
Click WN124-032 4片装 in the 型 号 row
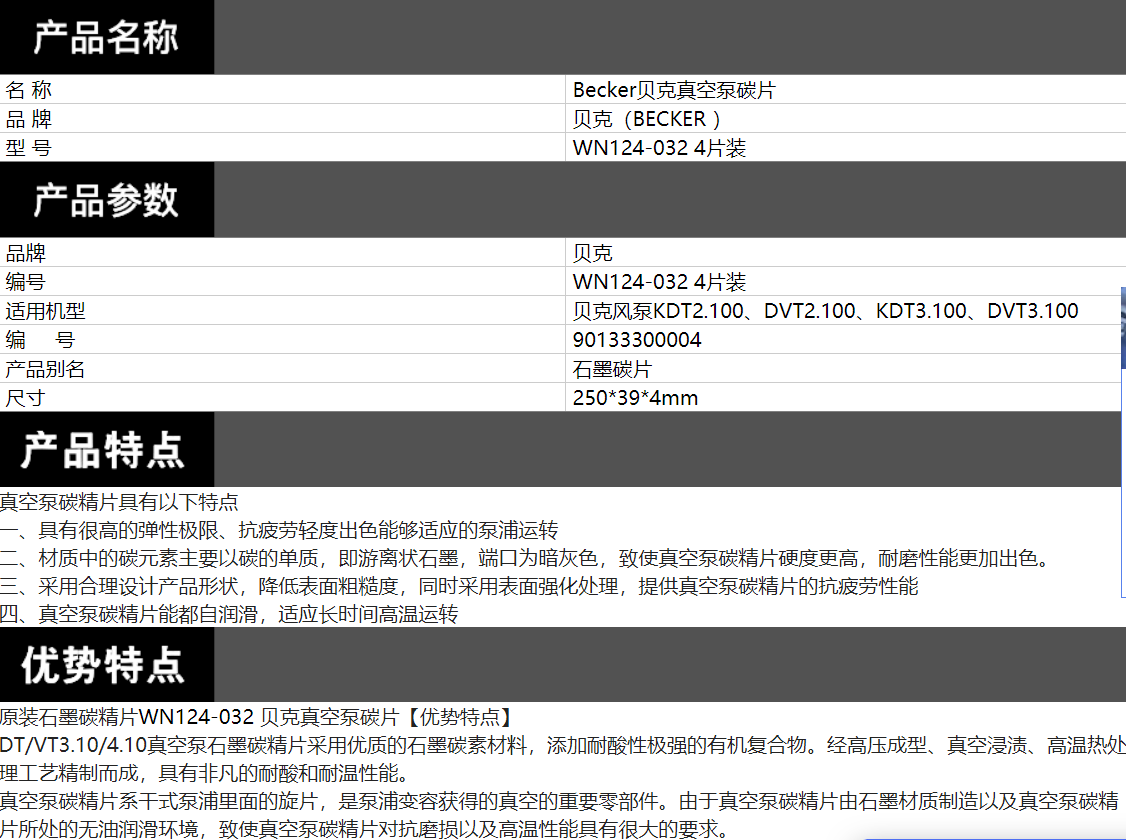(x=659, y=148)
